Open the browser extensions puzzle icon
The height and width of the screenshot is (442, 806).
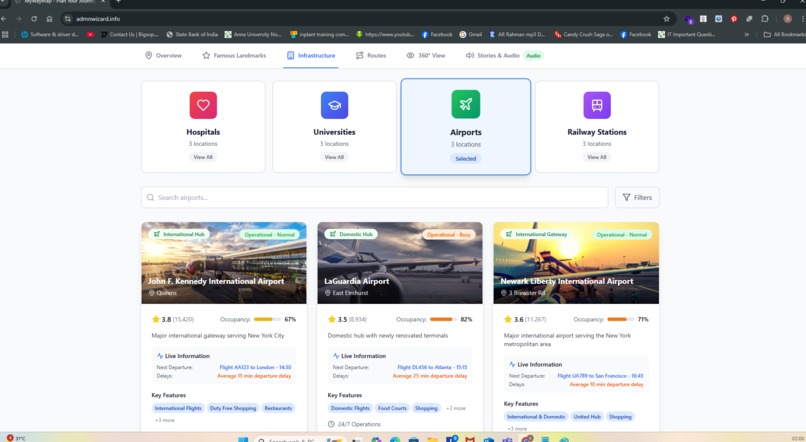[x=765, y=19]
